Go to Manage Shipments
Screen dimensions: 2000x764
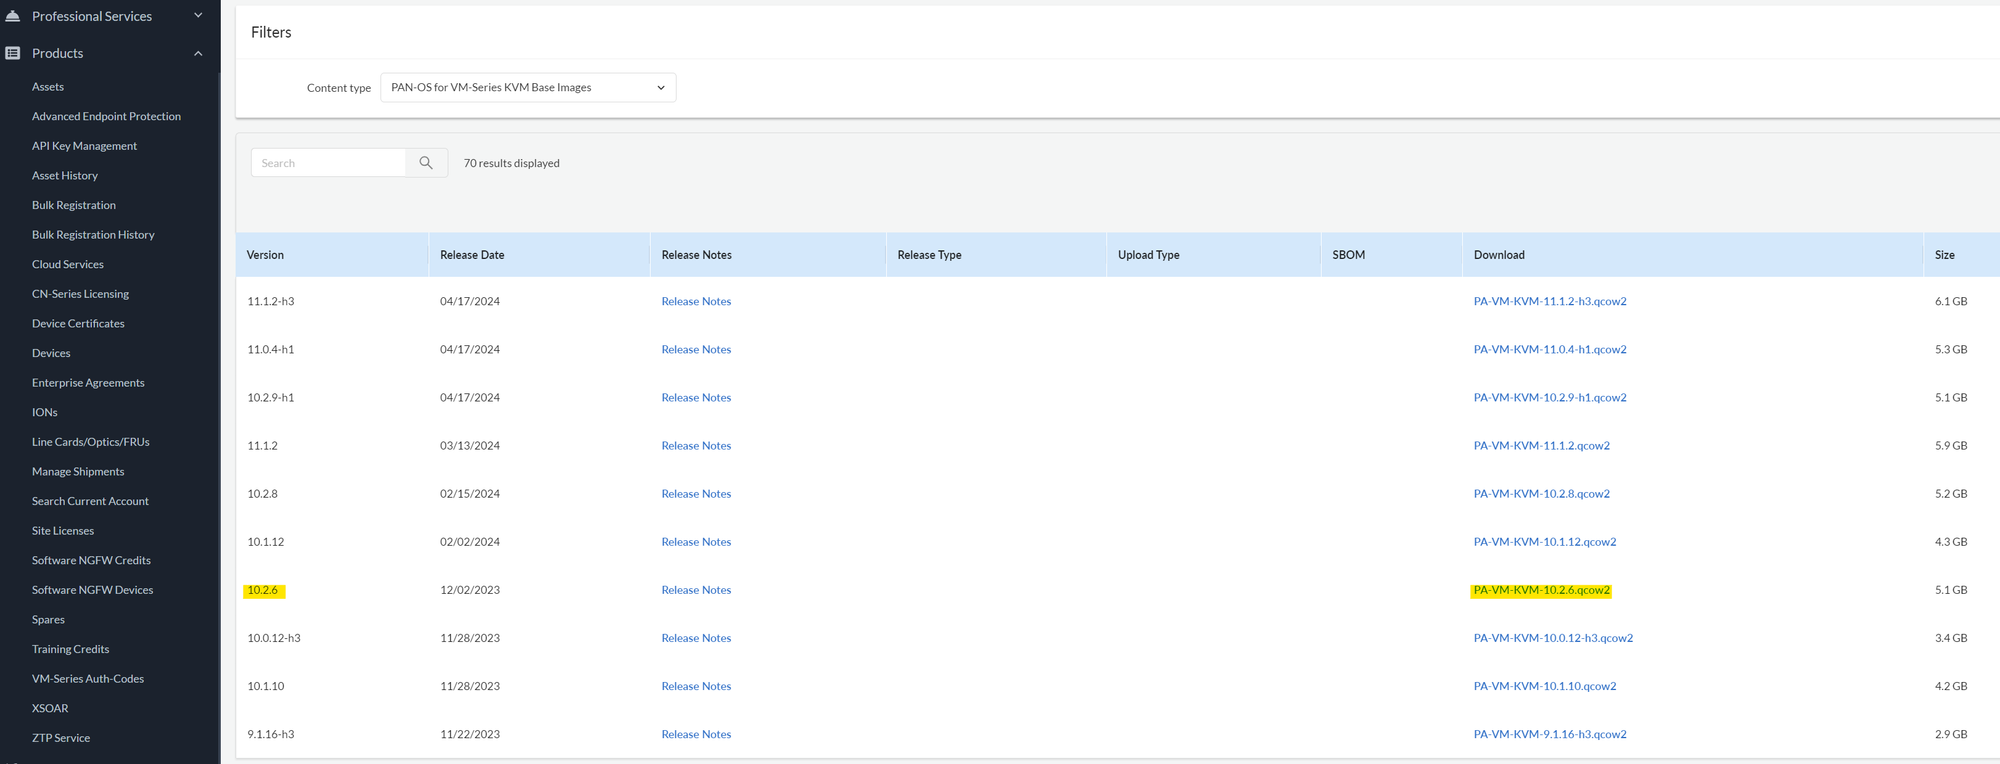78,472
